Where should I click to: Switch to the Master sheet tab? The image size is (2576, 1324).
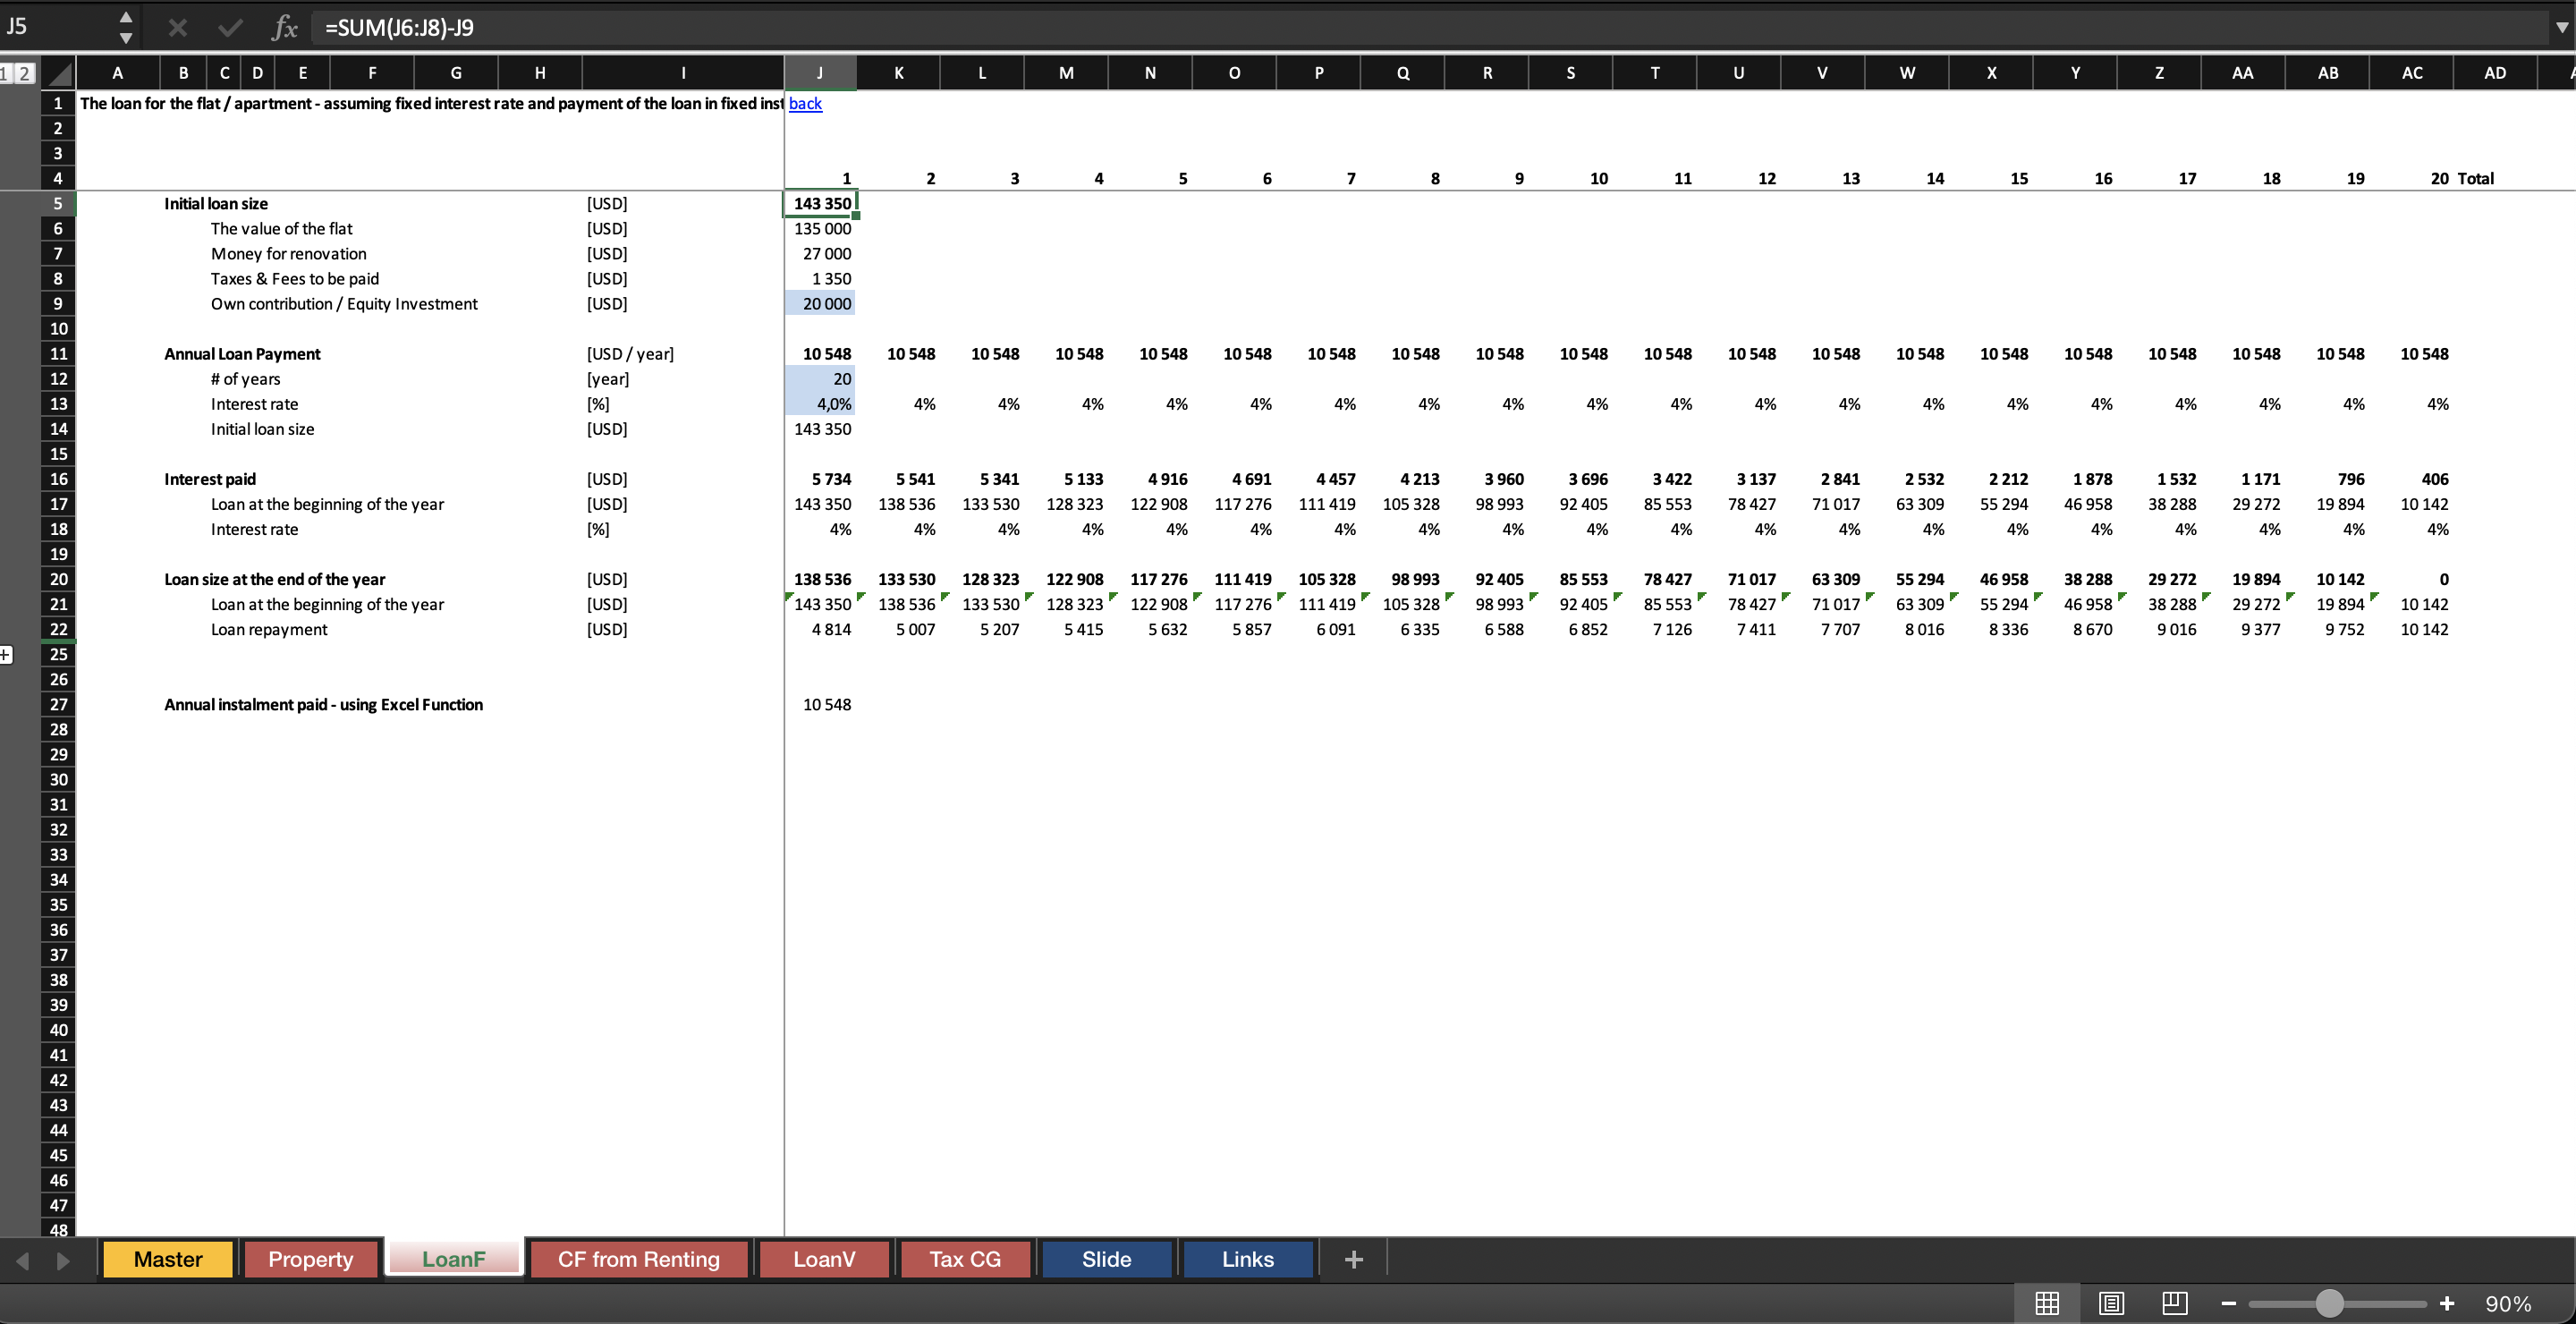point(168,1259)
